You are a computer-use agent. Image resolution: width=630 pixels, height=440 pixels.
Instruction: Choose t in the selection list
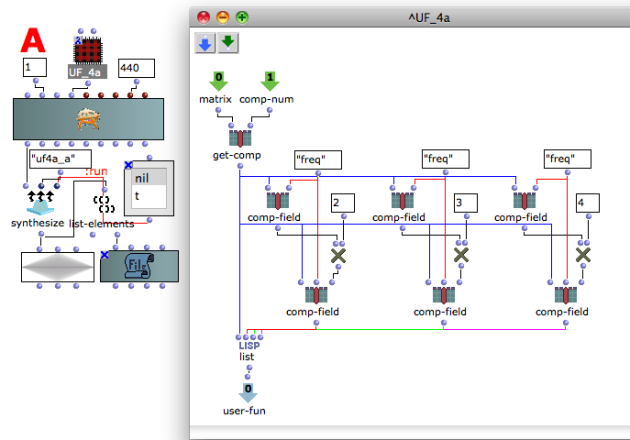click(x=149, y=196)
